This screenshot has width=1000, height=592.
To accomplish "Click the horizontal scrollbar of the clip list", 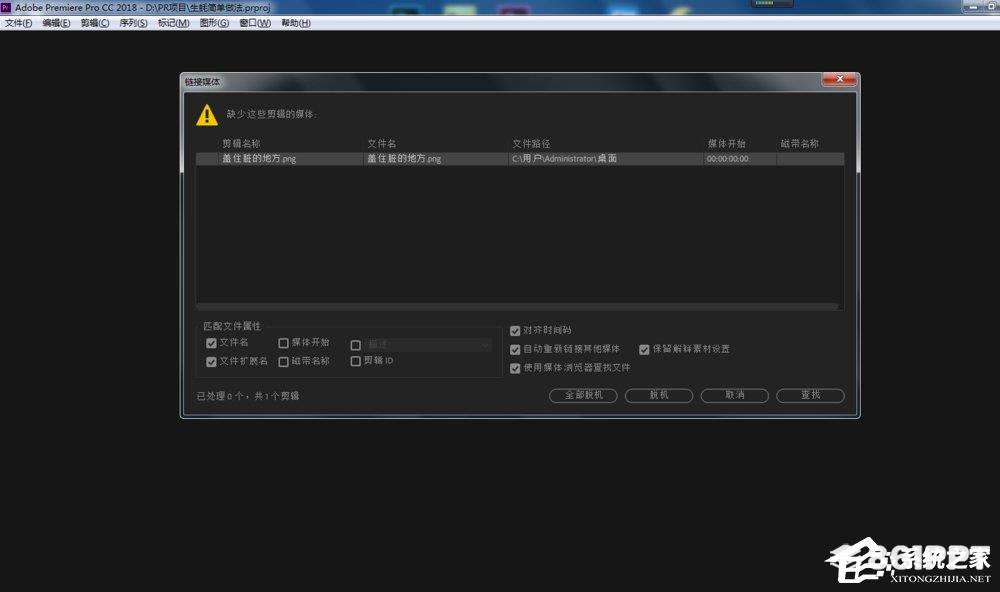I will click(517, 307).
